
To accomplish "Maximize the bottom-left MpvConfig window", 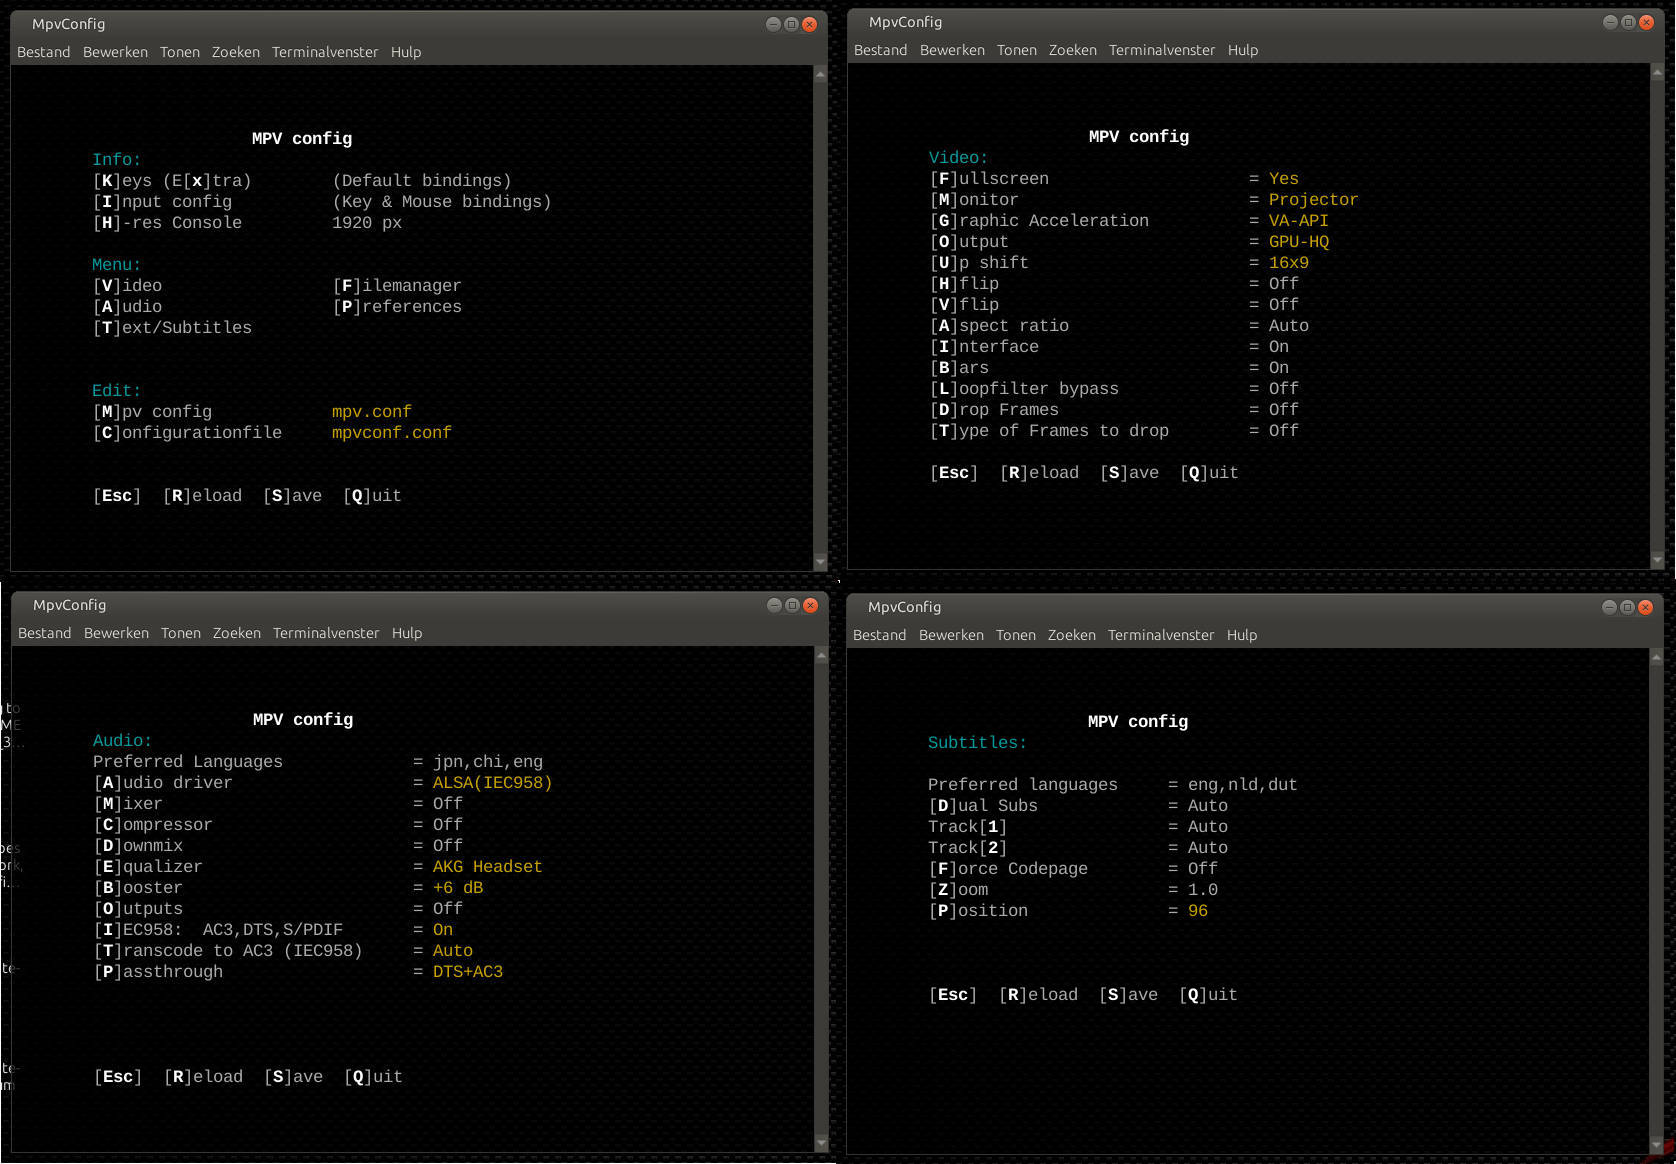I will [792, 605].
